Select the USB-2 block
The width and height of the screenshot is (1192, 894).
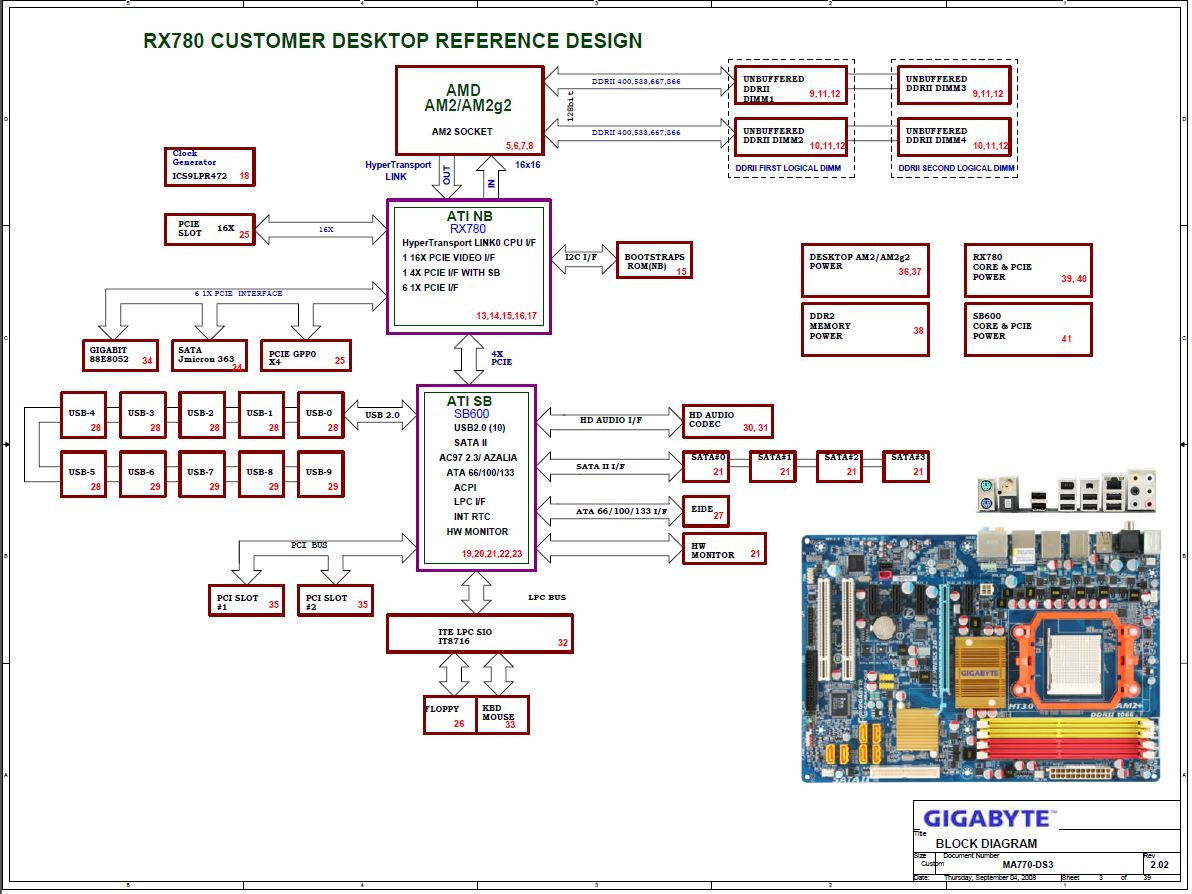click(201, 415)
